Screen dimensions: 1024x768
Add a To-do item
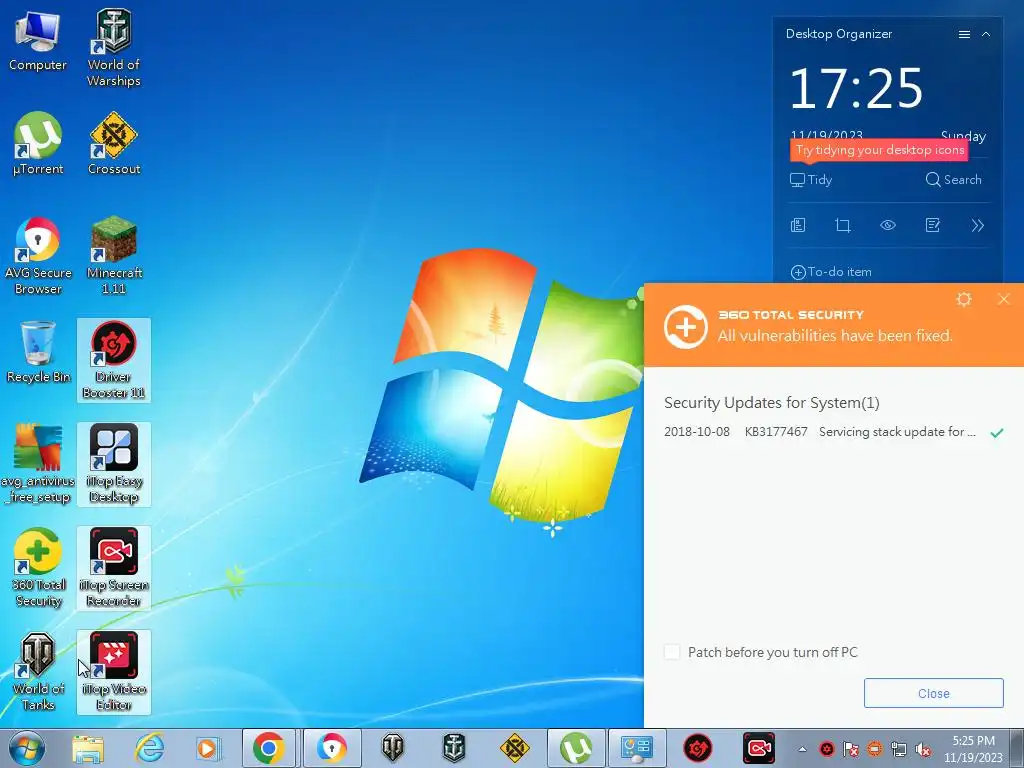coord(831,272)
